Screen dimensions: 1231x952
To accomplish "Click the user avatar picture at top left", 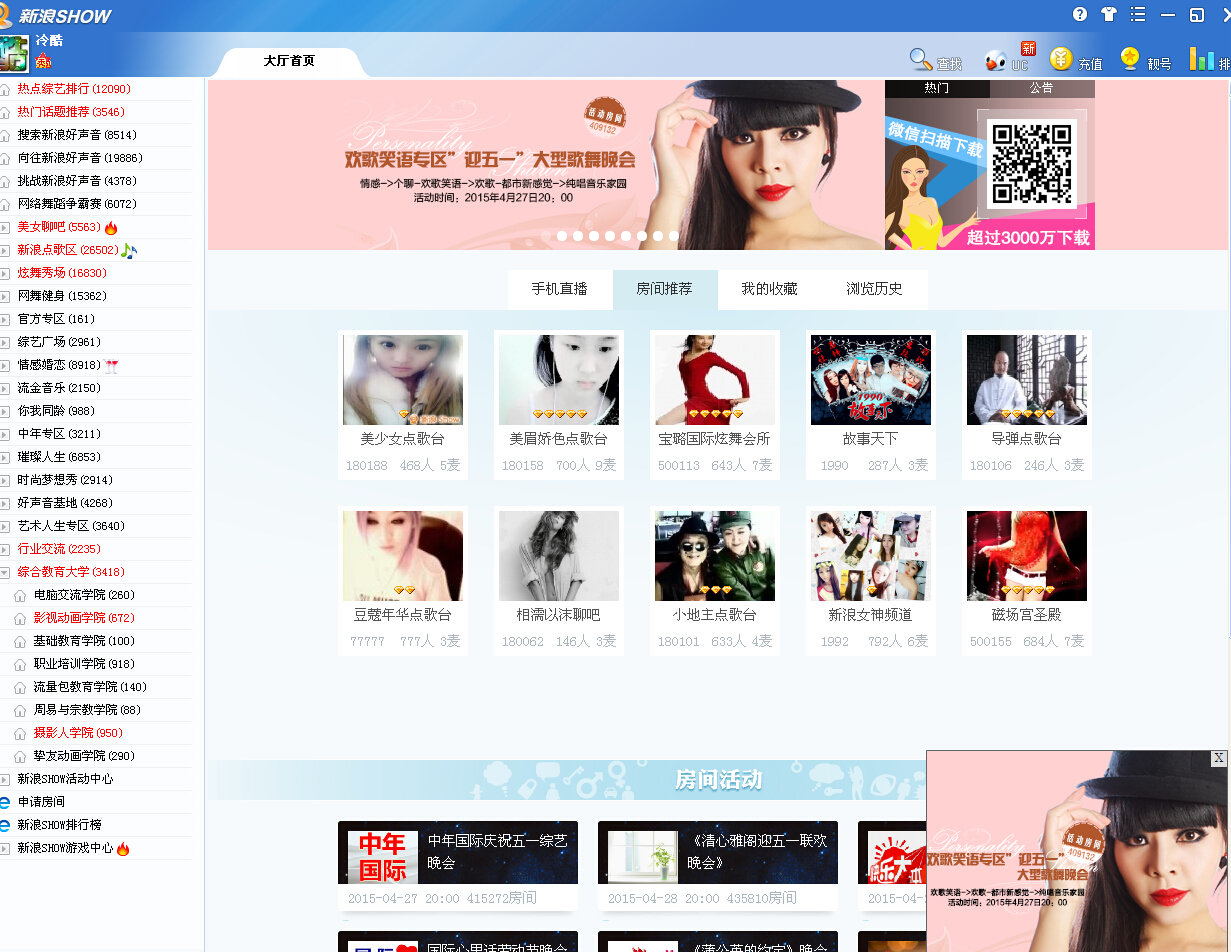I will (14, 53).
